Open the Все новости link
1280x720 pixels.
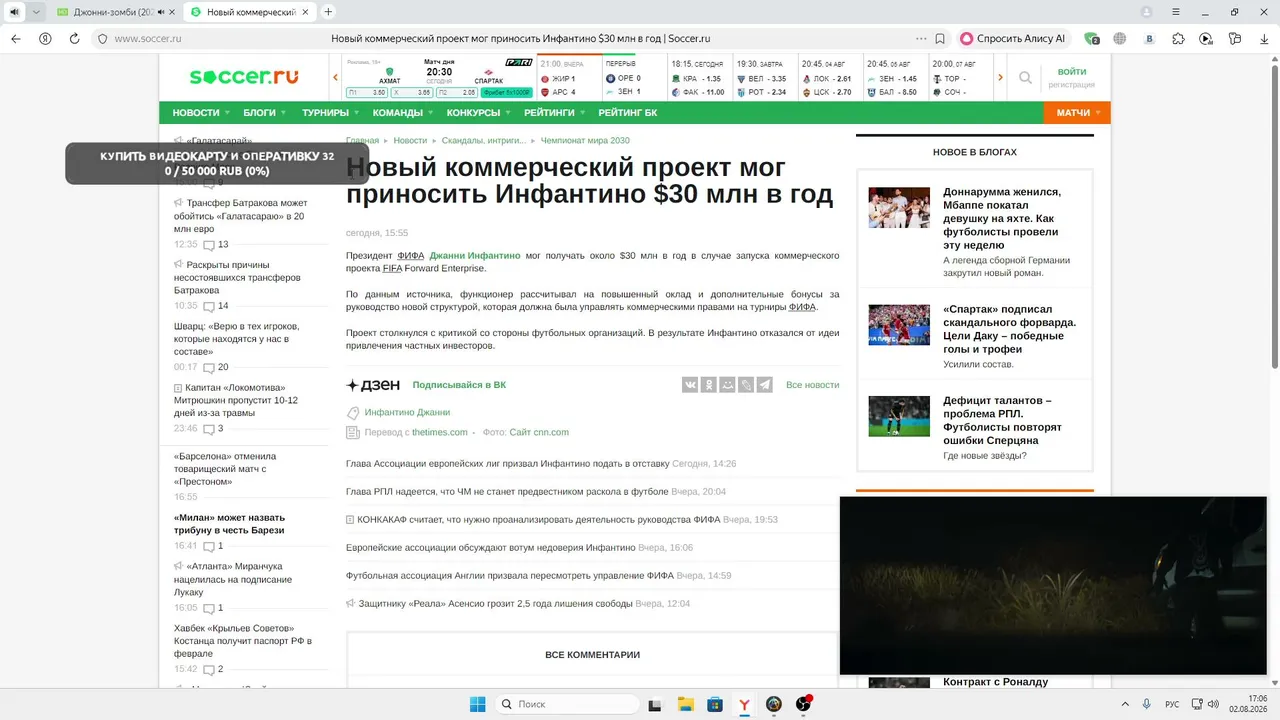(812, 385)
